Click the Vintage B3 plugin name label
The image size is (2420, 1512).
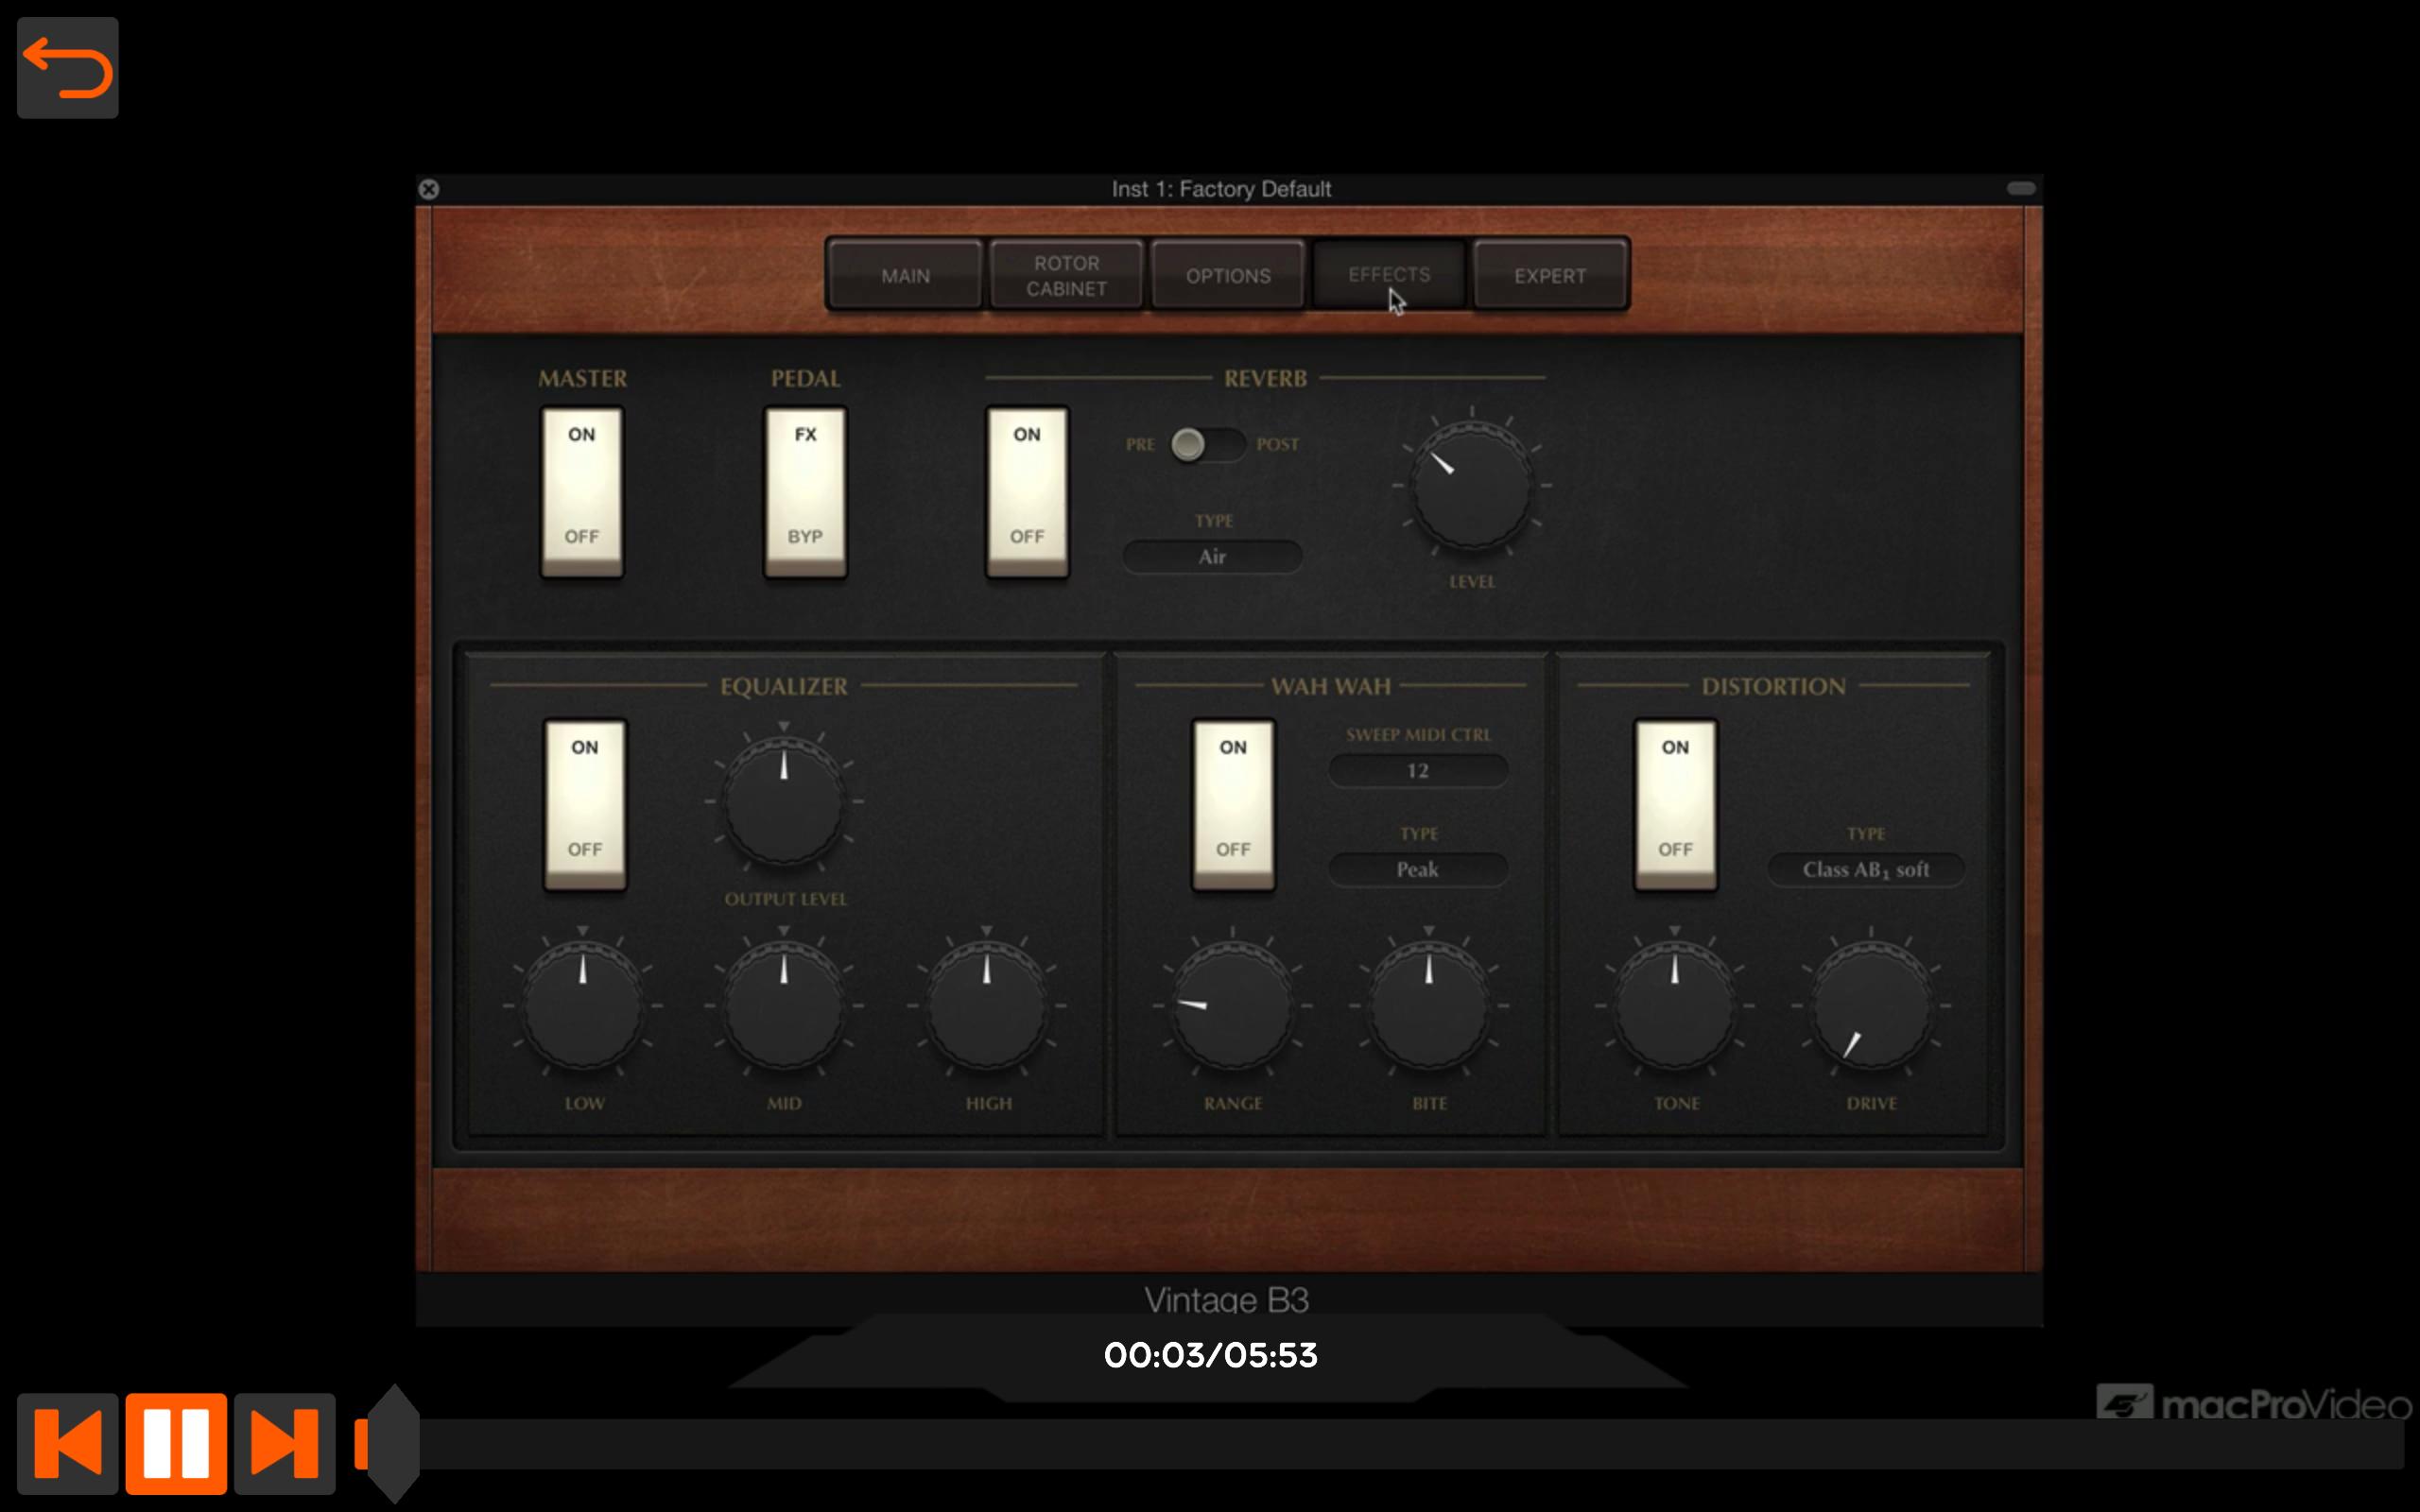(1226, 1299)
